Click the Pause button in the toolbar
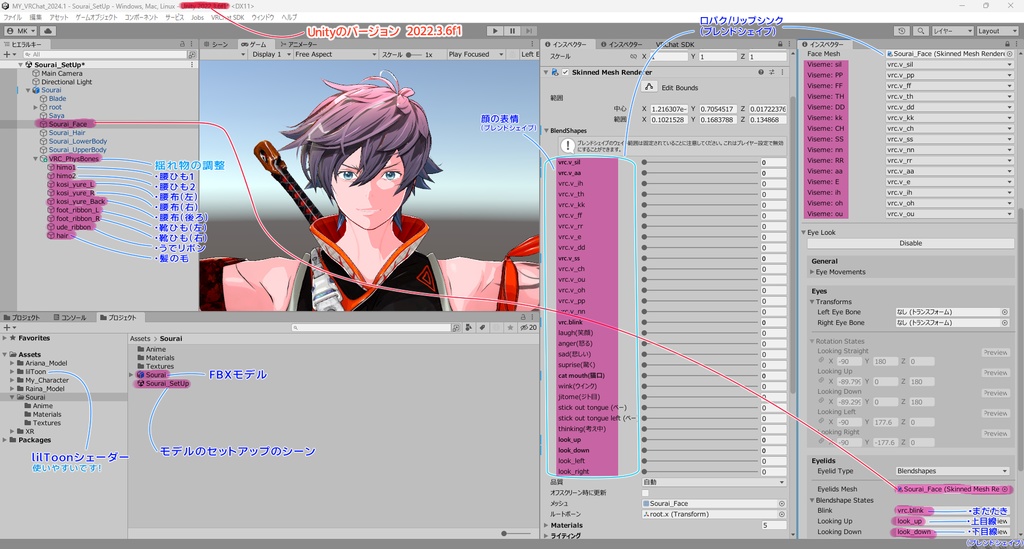This screenshot has width=1024, height=549. [x=512, y=31]
